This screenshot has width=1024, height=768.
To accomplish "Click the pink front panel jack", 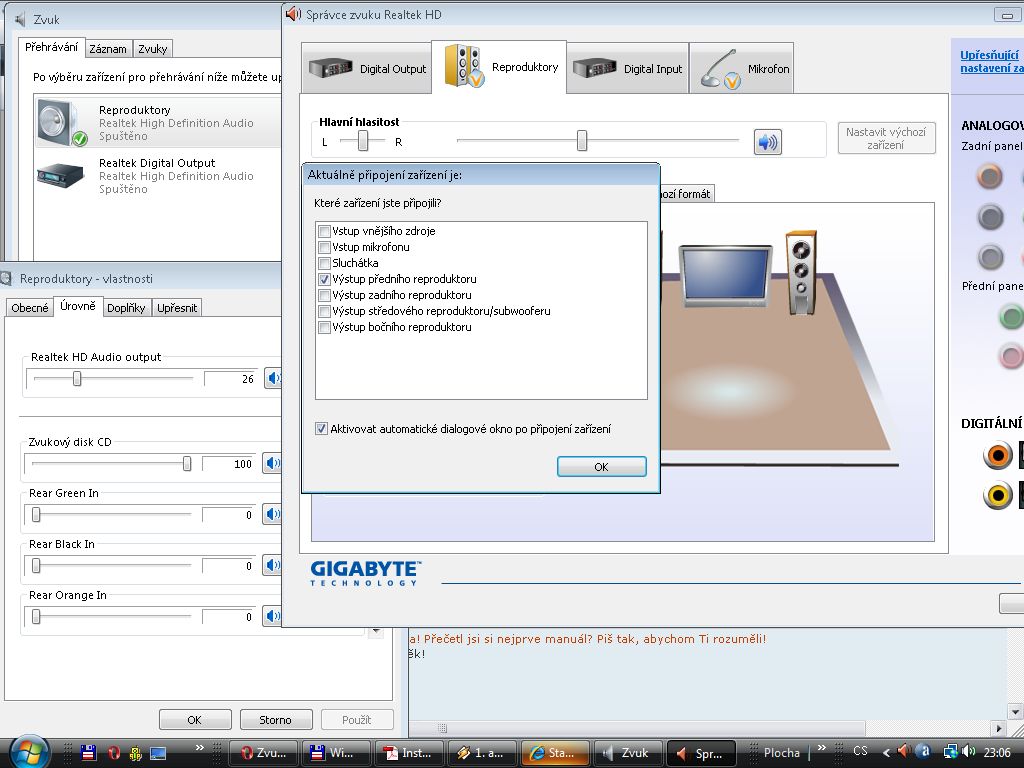I will [1012, 357].
